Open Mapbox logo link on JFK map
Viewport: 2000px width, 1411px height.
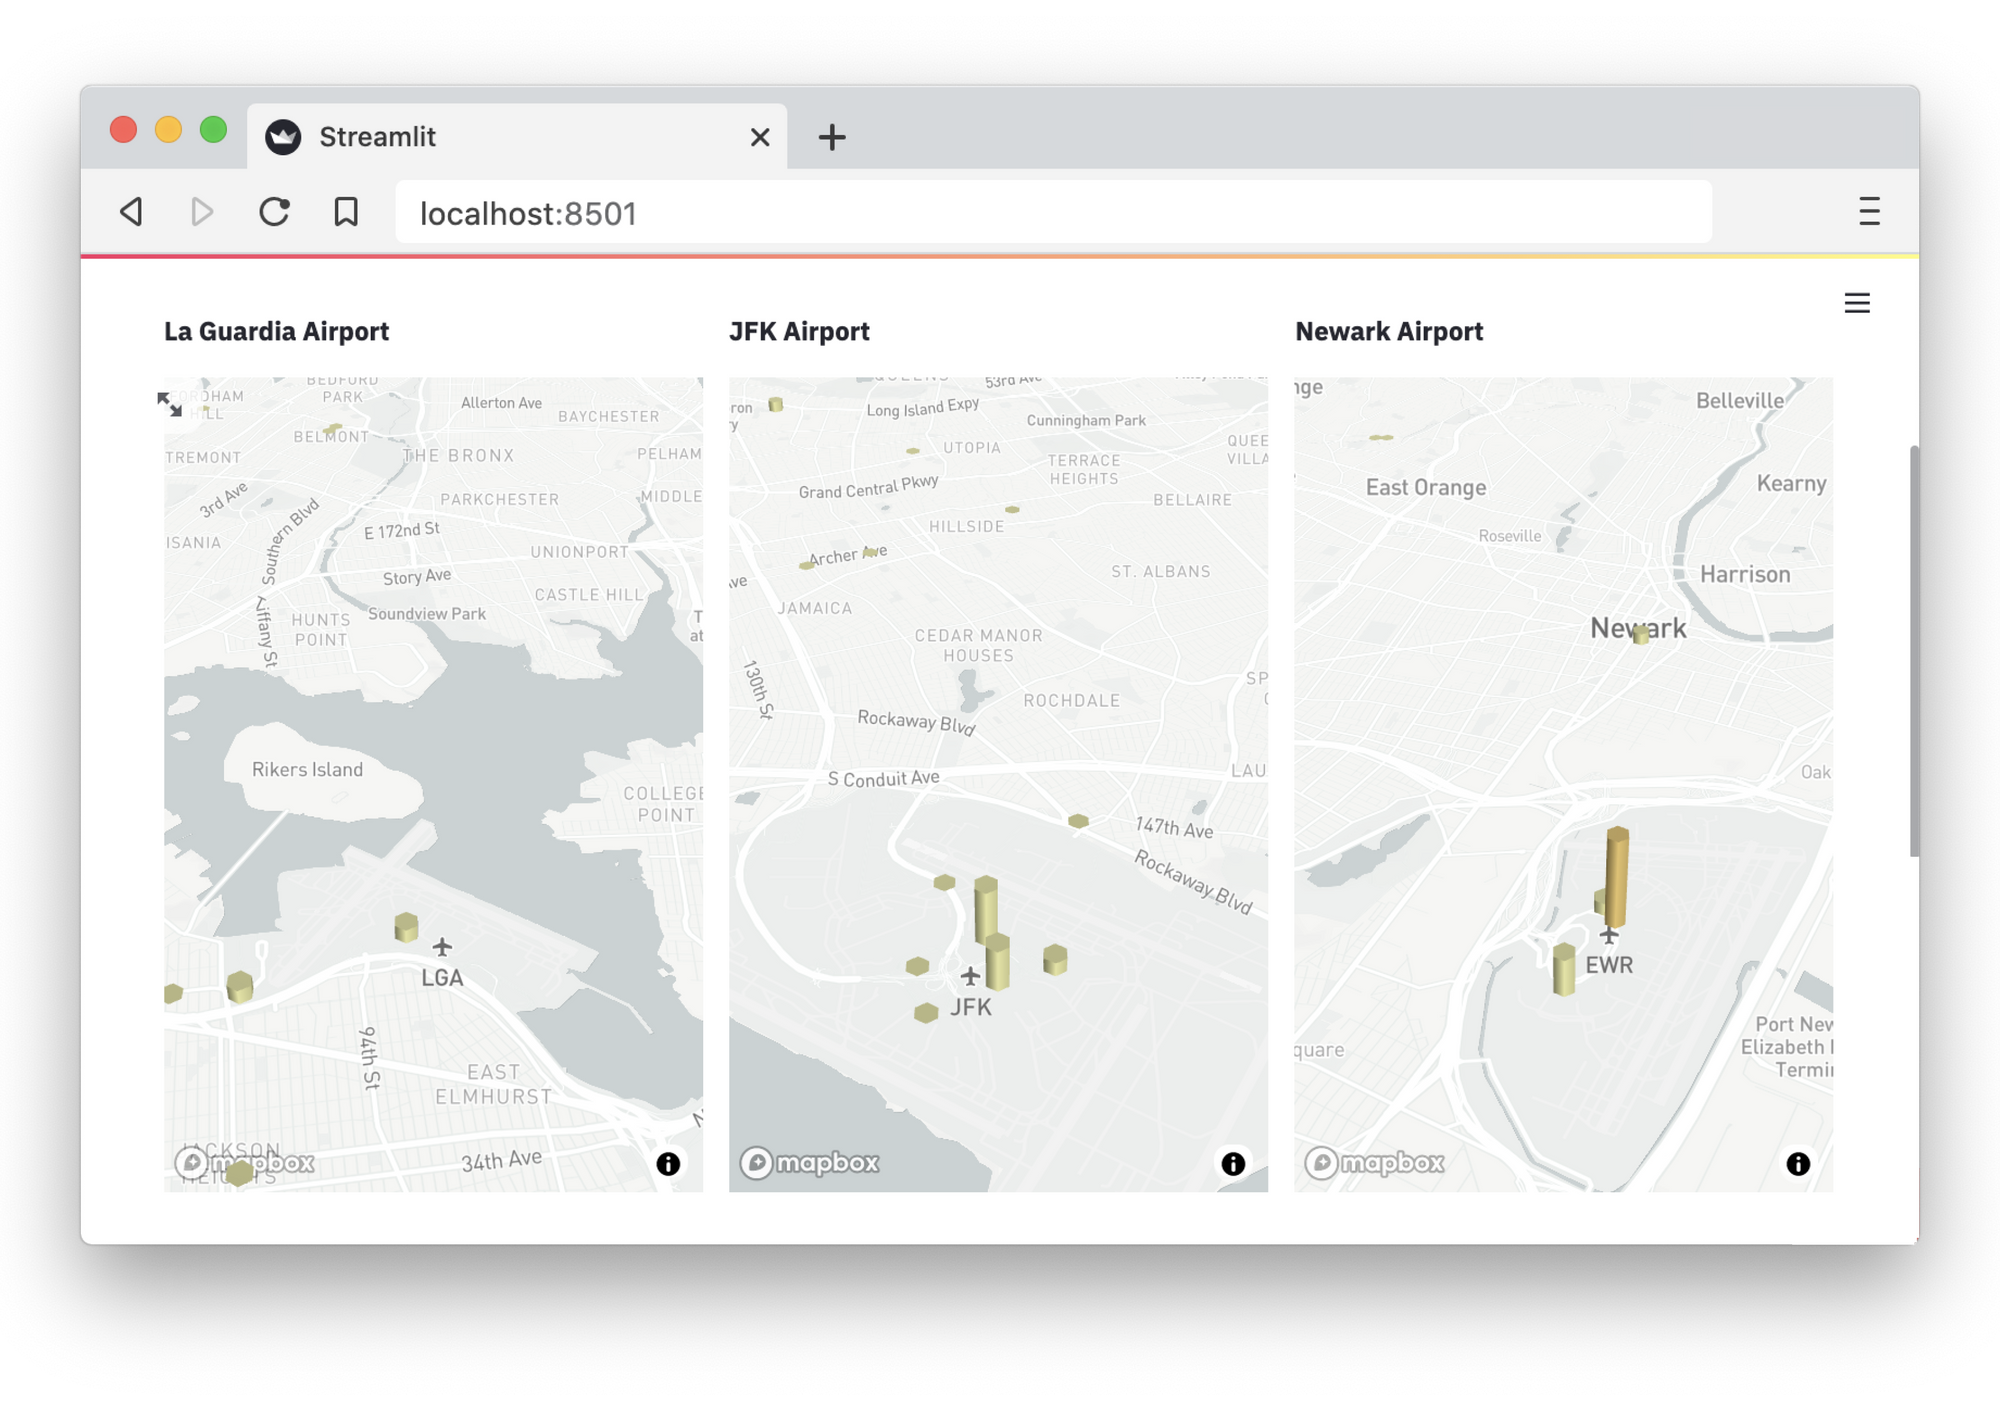coord(810,1163)
